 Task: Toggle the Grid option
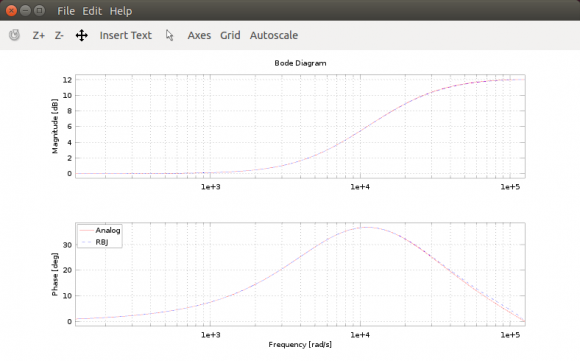tap(230, 36)
